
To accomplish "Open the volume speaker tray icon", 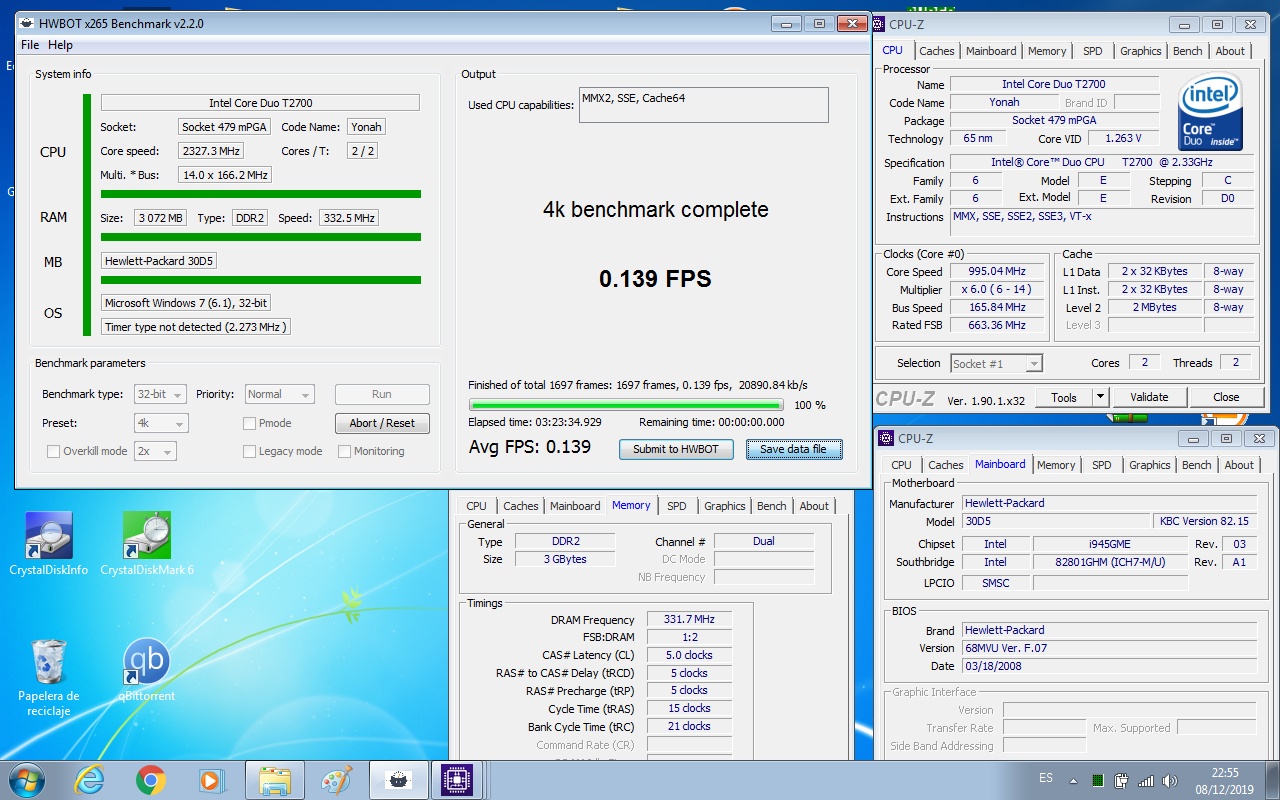I will tap(1171, 780).
